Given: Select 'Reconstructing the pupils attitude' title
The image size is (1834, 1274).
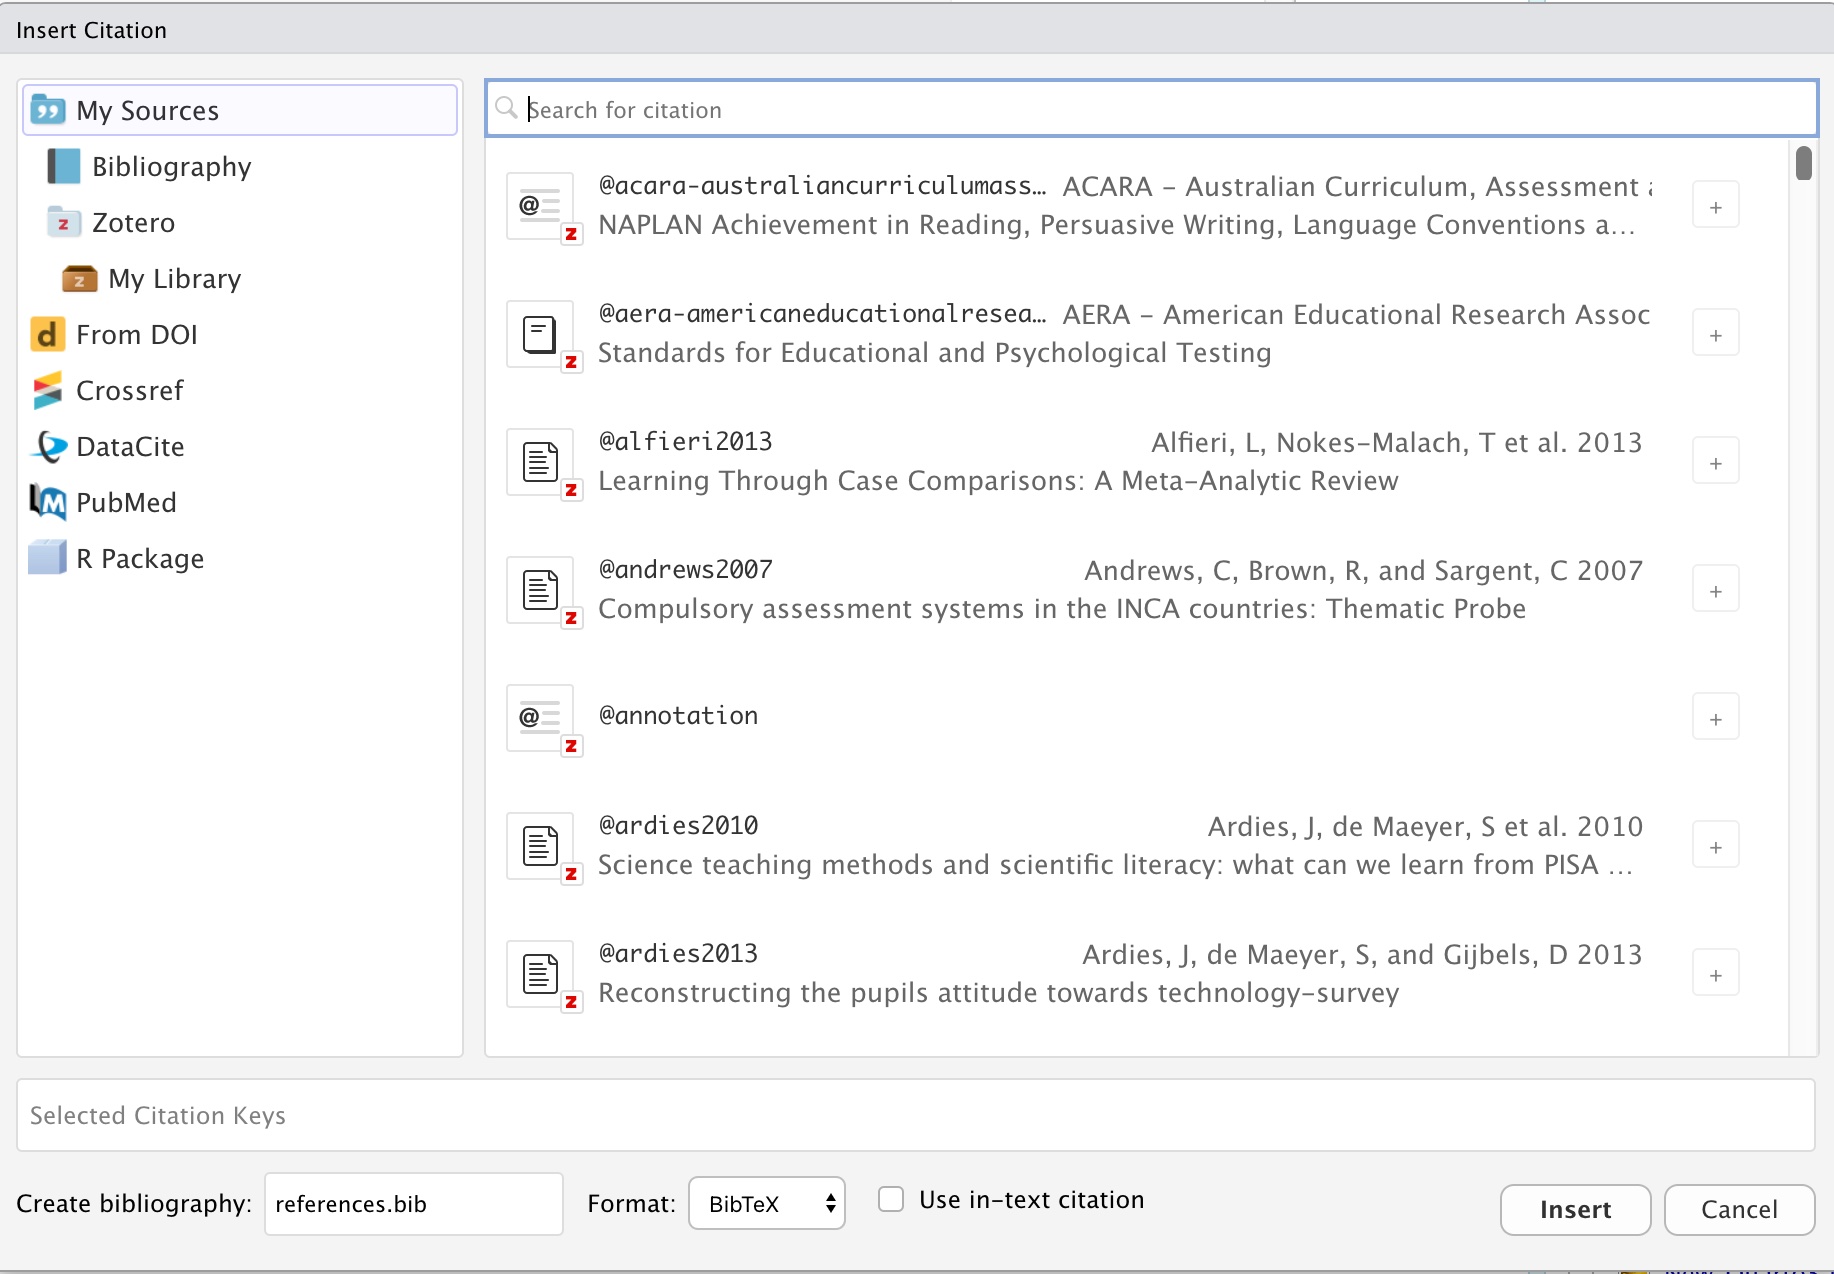Looking at the screenshot, I should (x=999, y=993).
